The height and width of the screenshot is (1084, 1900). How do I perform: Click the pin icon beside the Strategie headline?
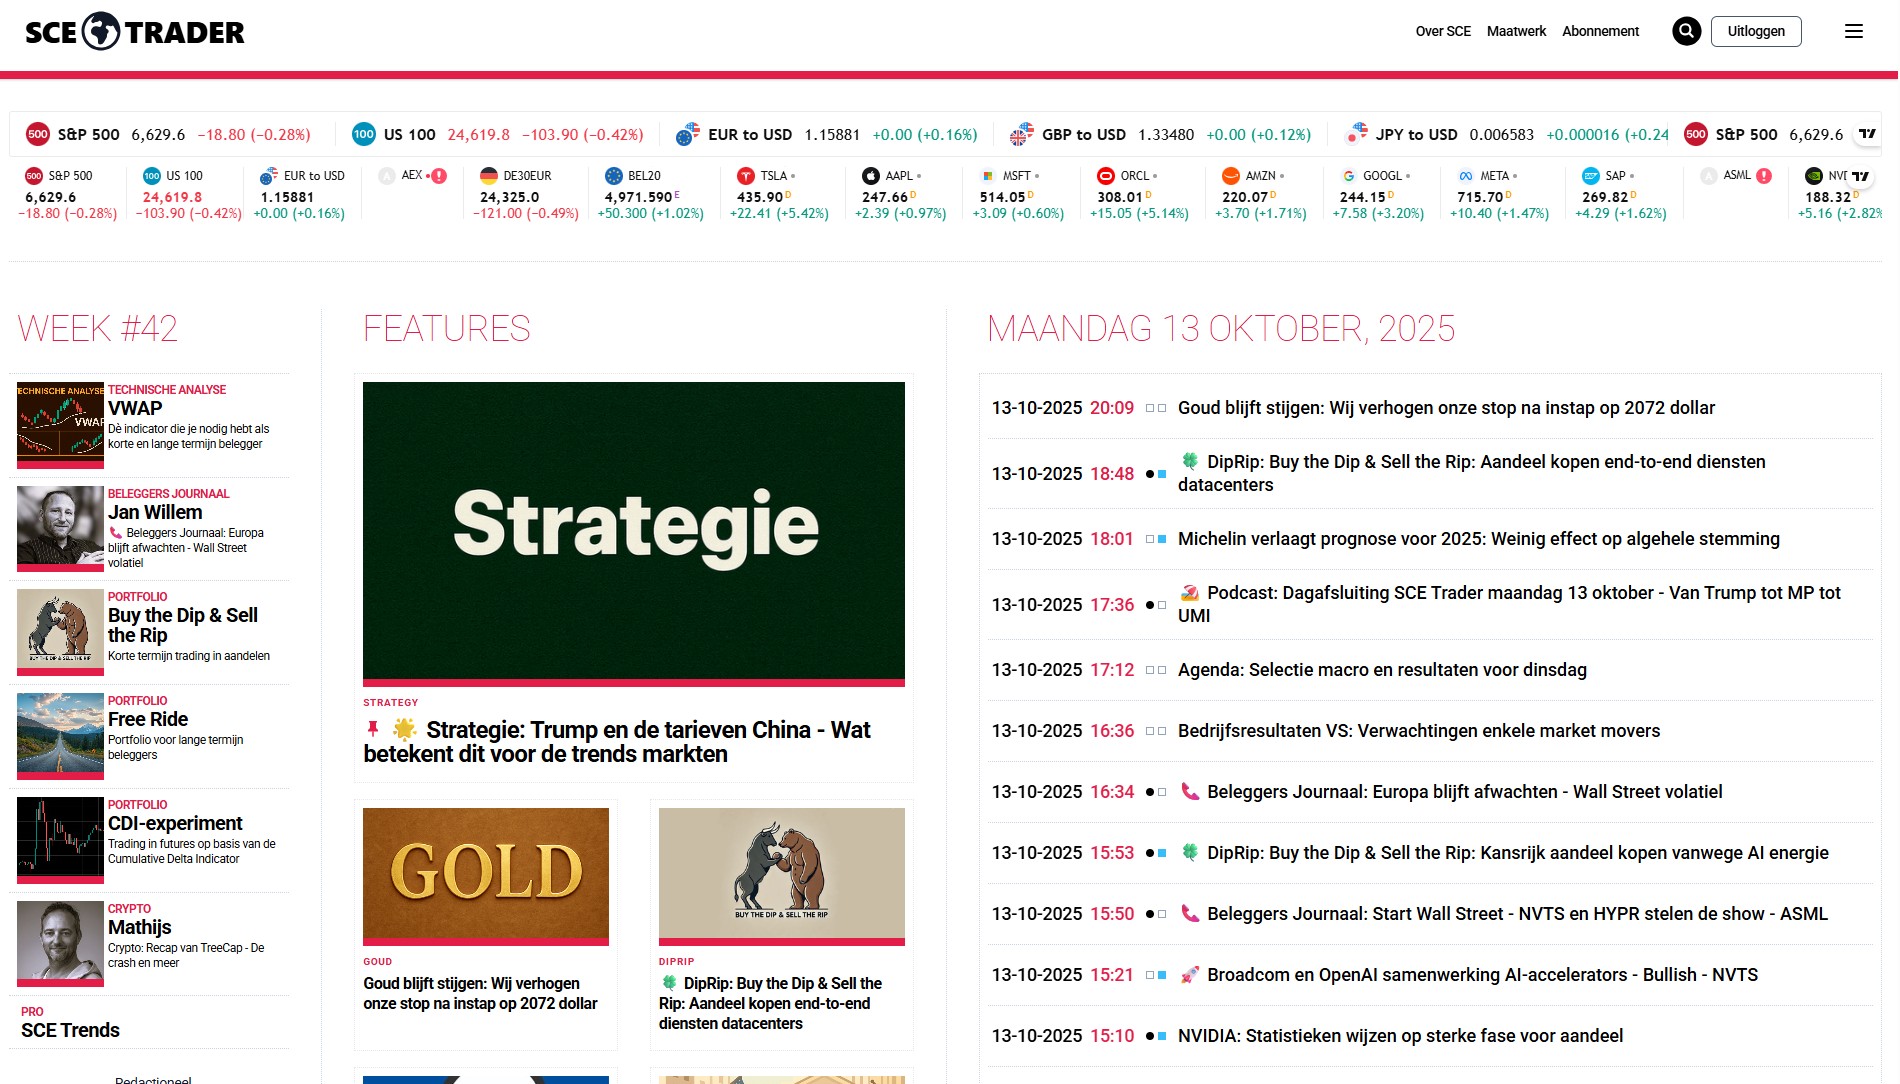coord(373,729)
